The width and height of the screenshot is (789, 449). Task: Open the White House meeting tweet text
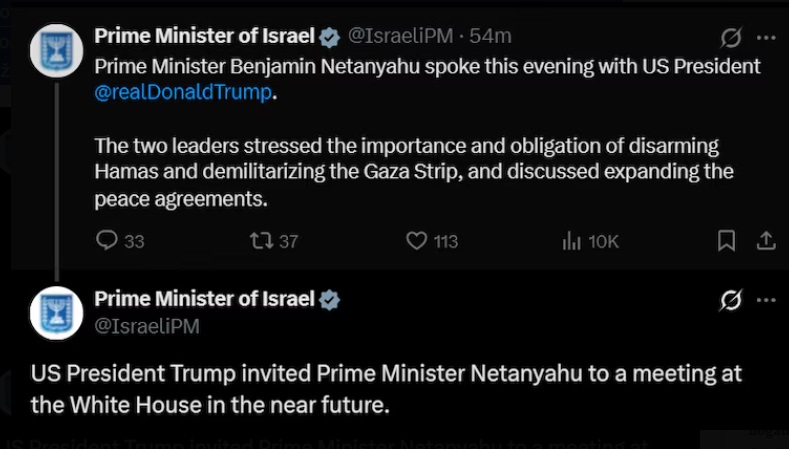[x=386, y=389]
